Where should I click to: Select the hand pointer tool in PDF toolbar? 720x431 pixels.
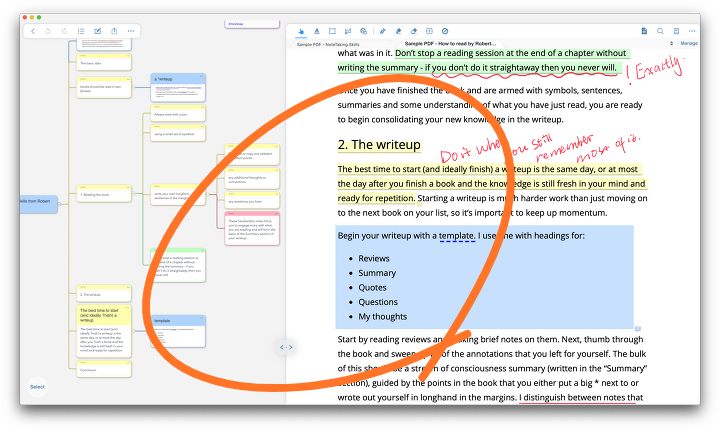pos(301,31)
